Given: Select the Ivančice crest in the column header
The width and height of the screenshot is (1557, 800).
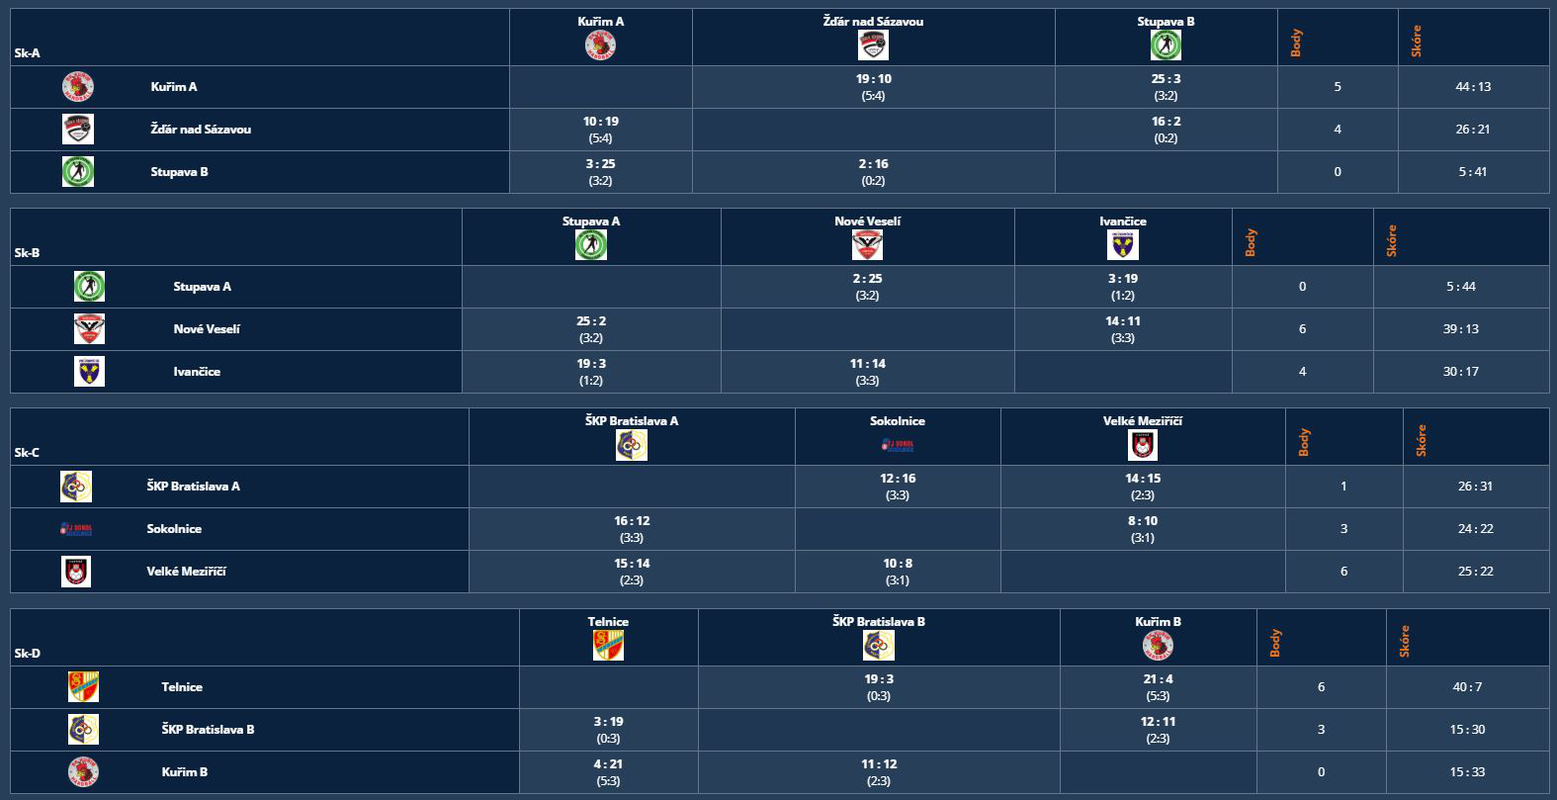Looking at the screenshot, I should 1123,245.
